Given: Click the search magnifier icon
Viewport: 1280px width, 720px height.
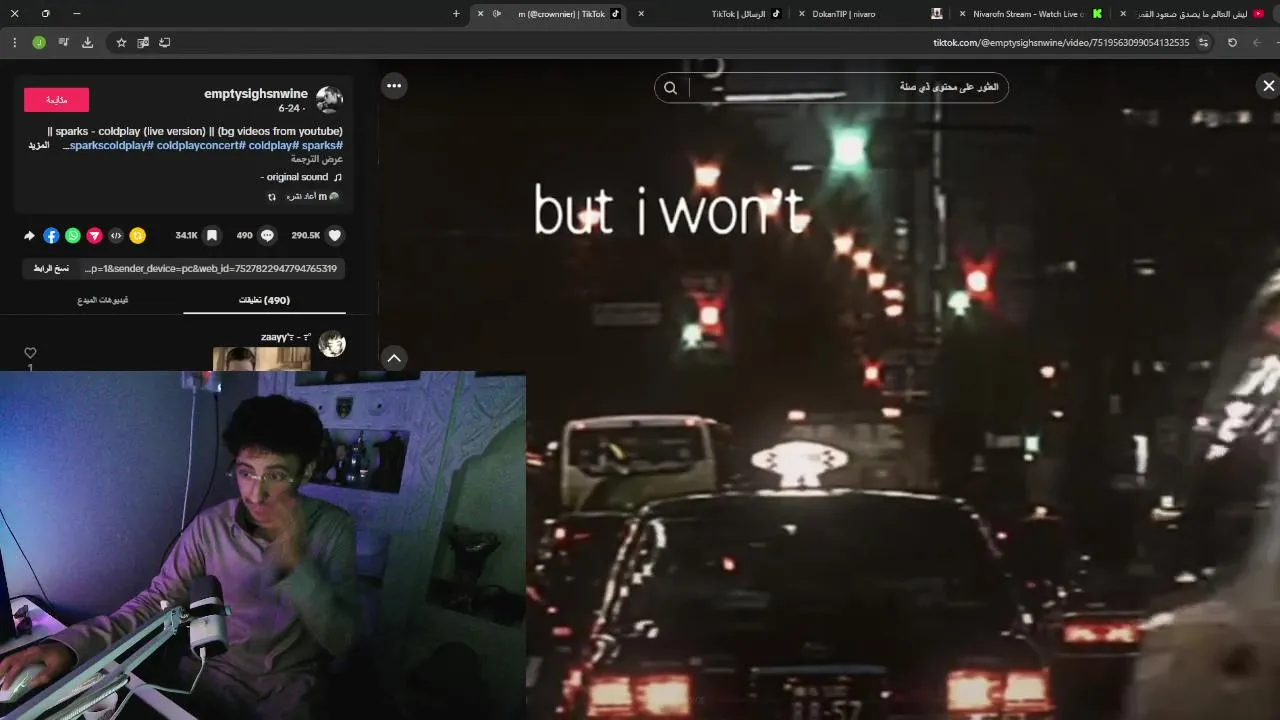Looking at the screenshot, I should (x=671, y=88).
